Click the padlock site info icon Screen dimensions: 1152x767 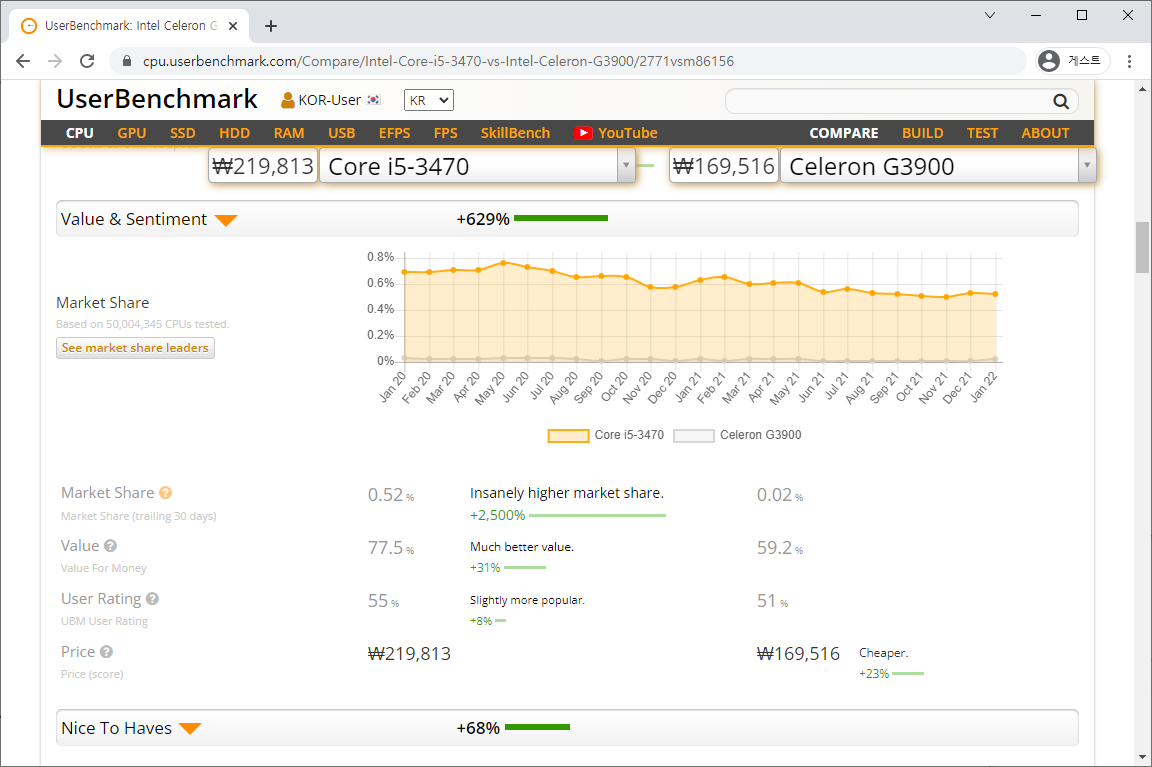pos(127,61)
